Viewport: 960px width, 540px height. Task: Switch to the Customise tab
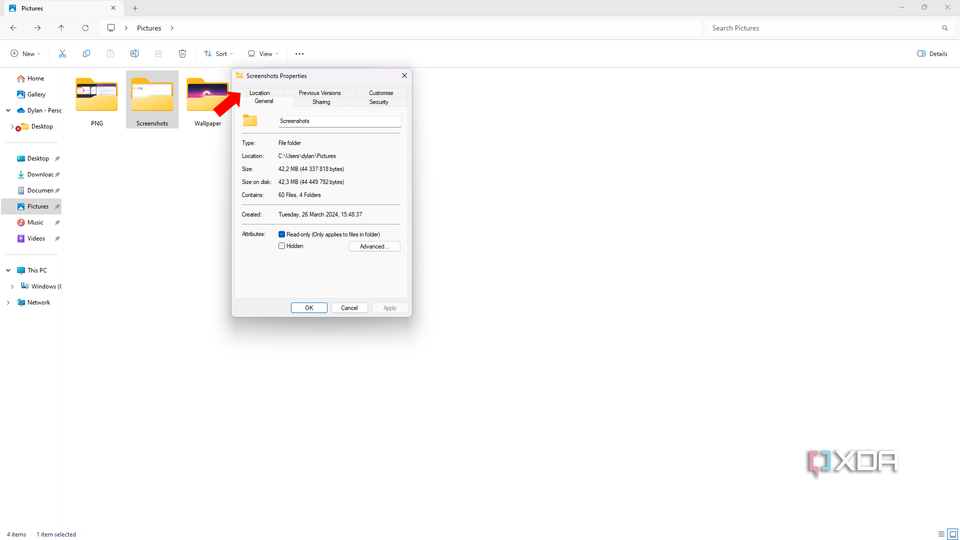[381, 92]
